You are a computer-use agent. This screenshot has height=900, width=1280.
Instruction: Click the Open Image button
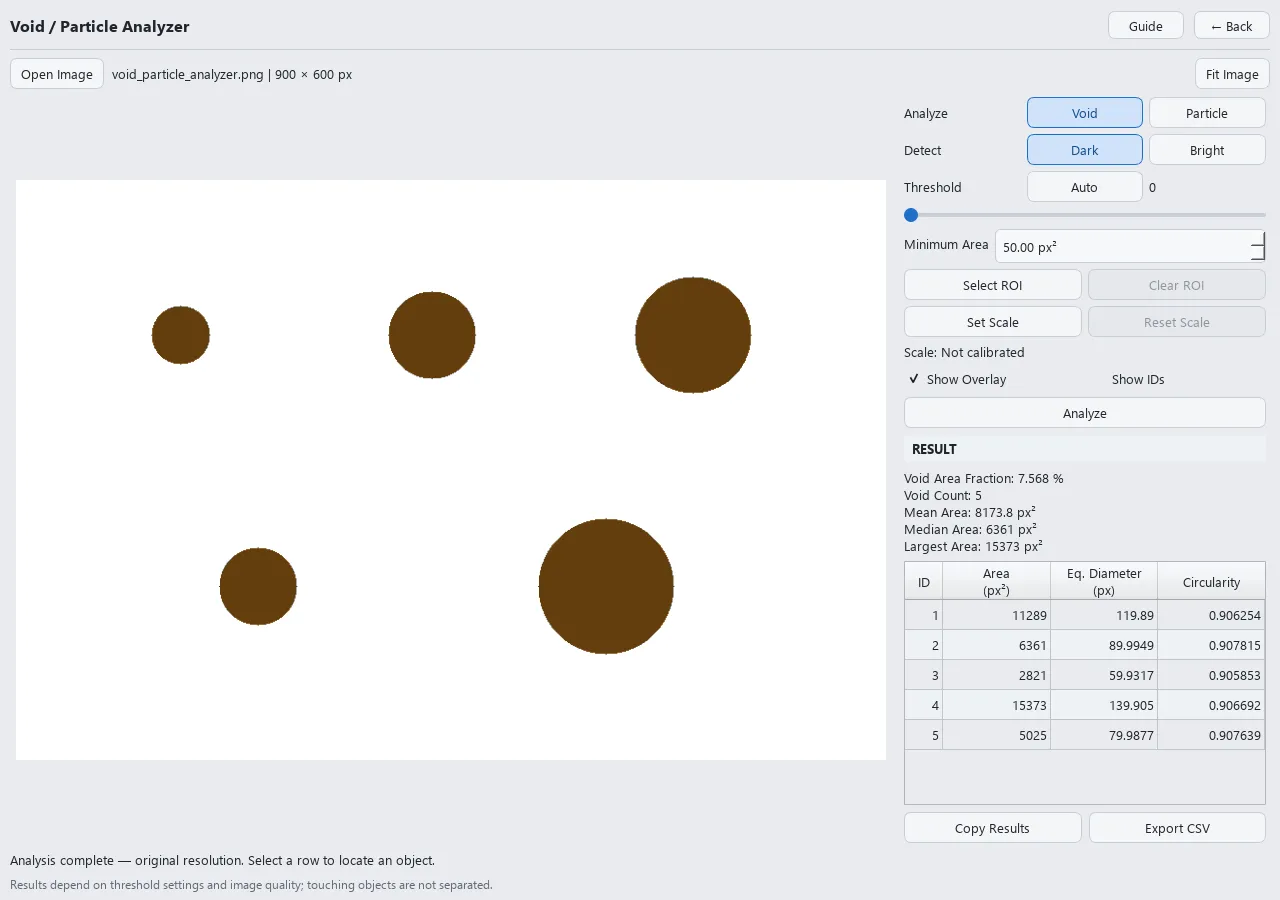coord(57,74)
